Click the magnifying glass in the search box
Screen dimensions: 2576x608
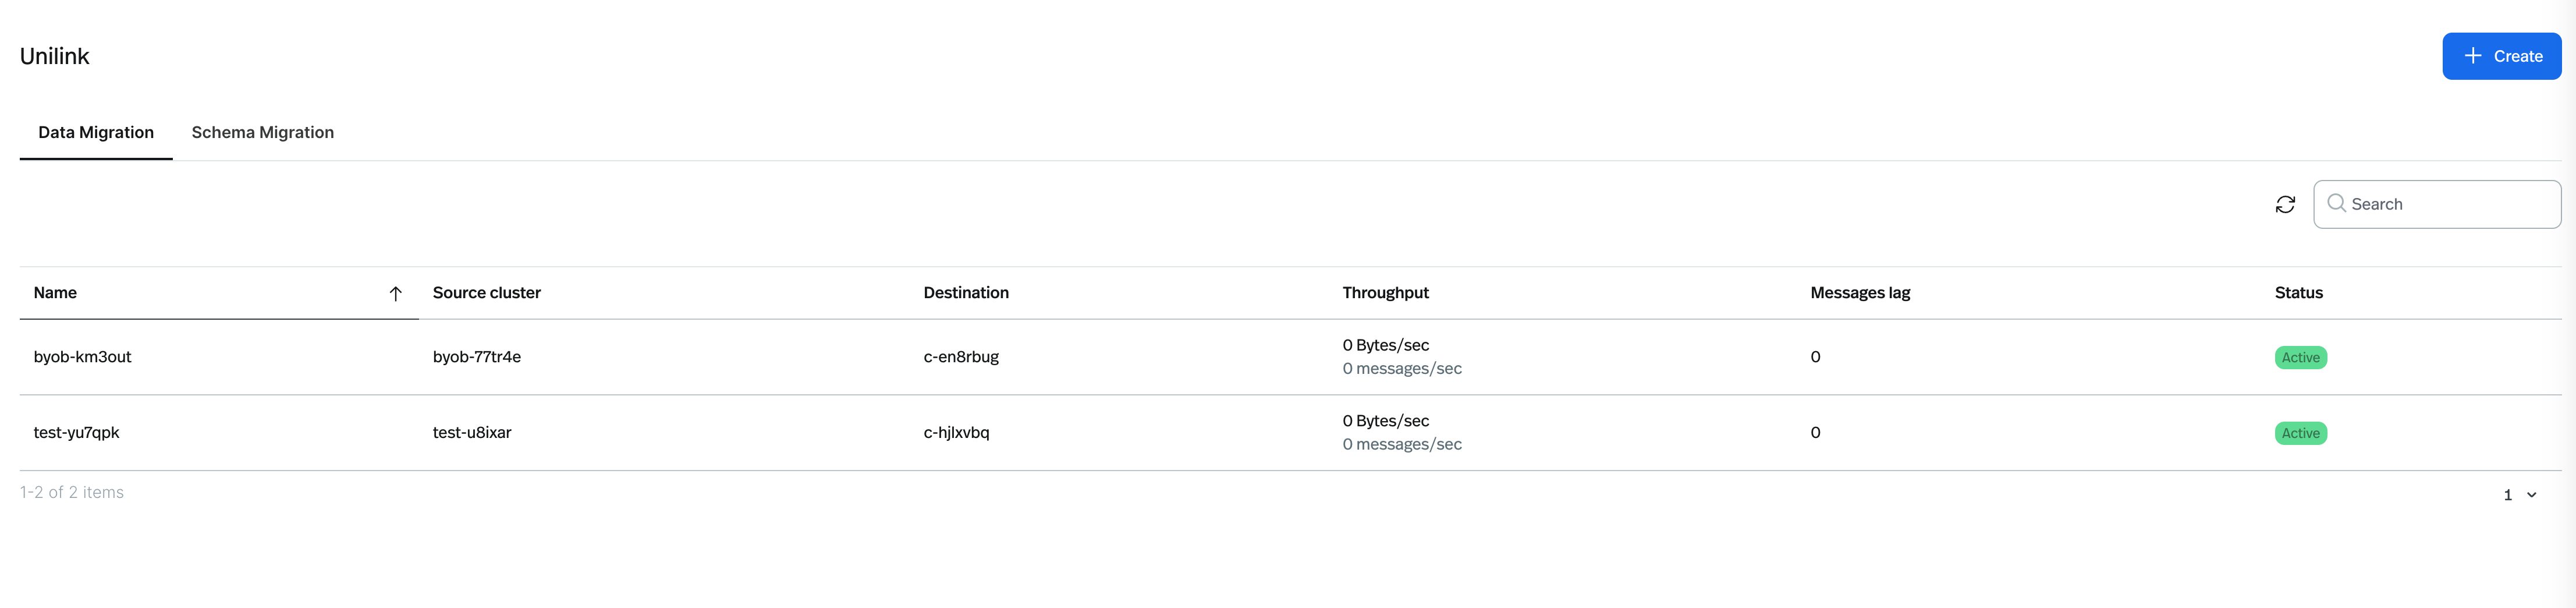[x=2338, y=204]
